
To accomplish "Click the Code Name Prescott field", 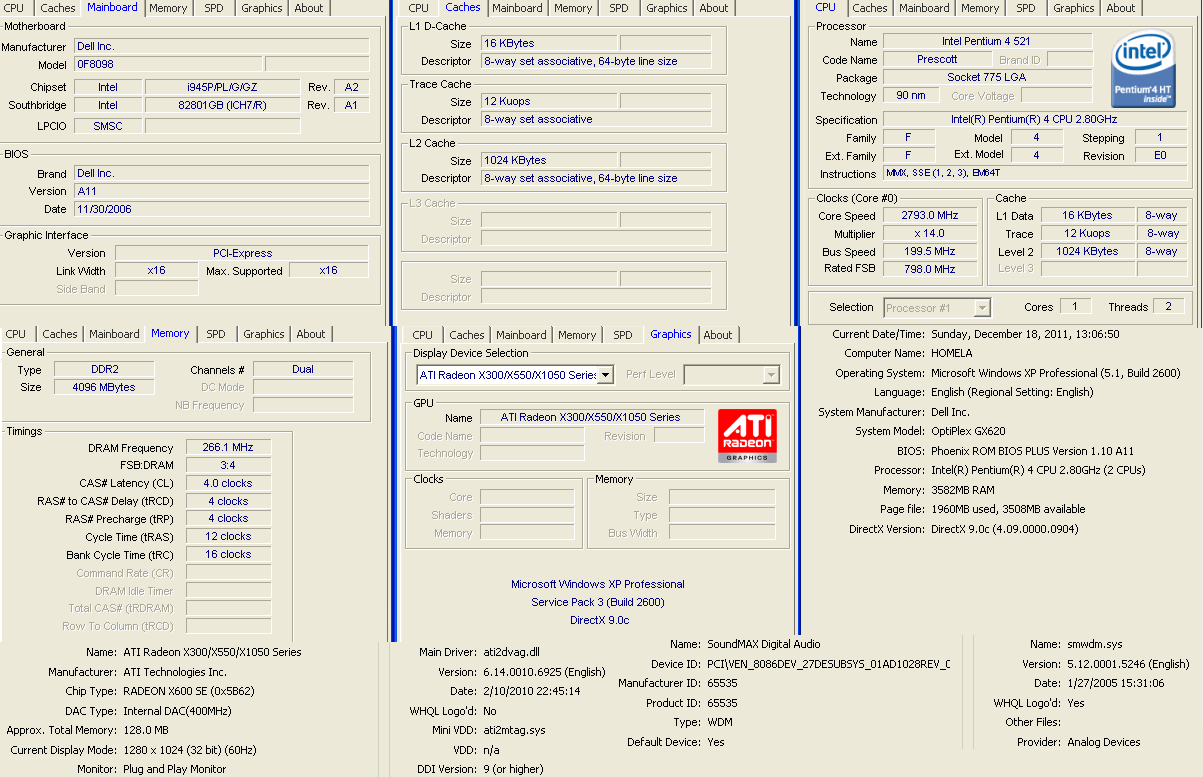I will 936,60.
